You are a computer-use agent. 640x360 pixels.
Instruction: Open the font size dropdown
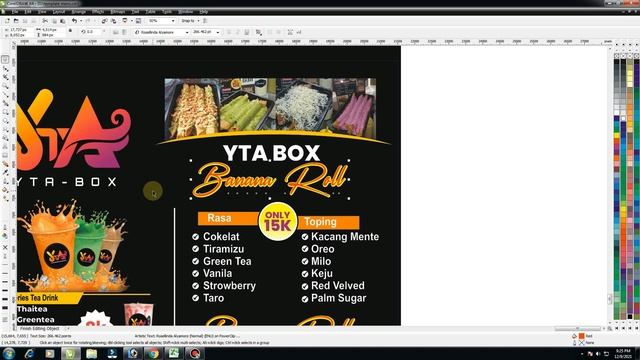point(218,32)
